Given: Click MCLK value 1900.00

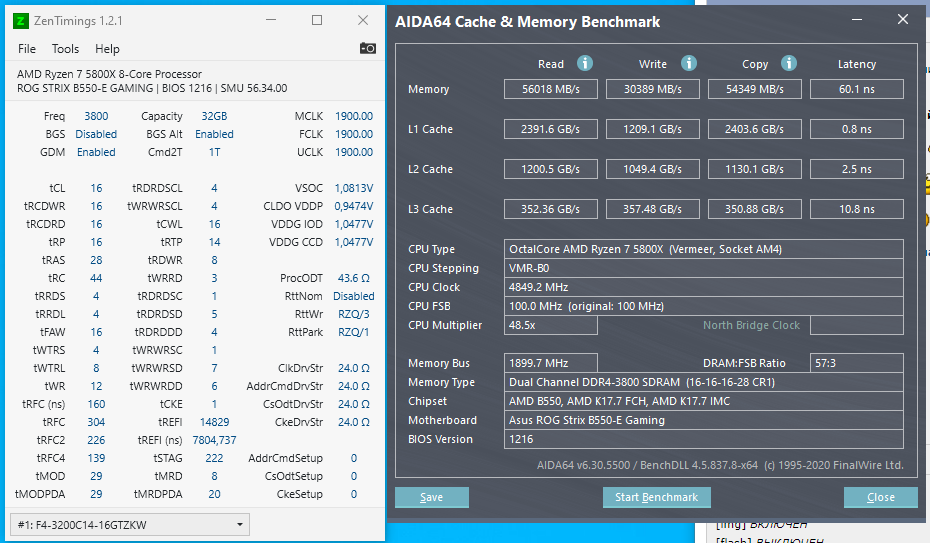Looking at the screenshot, I should [354, 116].
